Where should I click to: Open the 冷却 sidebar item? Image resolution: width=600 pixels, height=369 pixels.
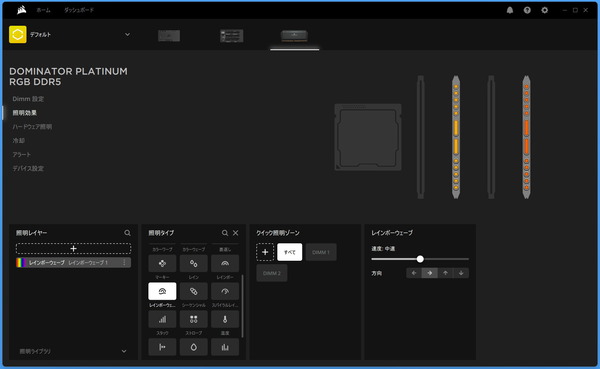(x=18, y=140)
